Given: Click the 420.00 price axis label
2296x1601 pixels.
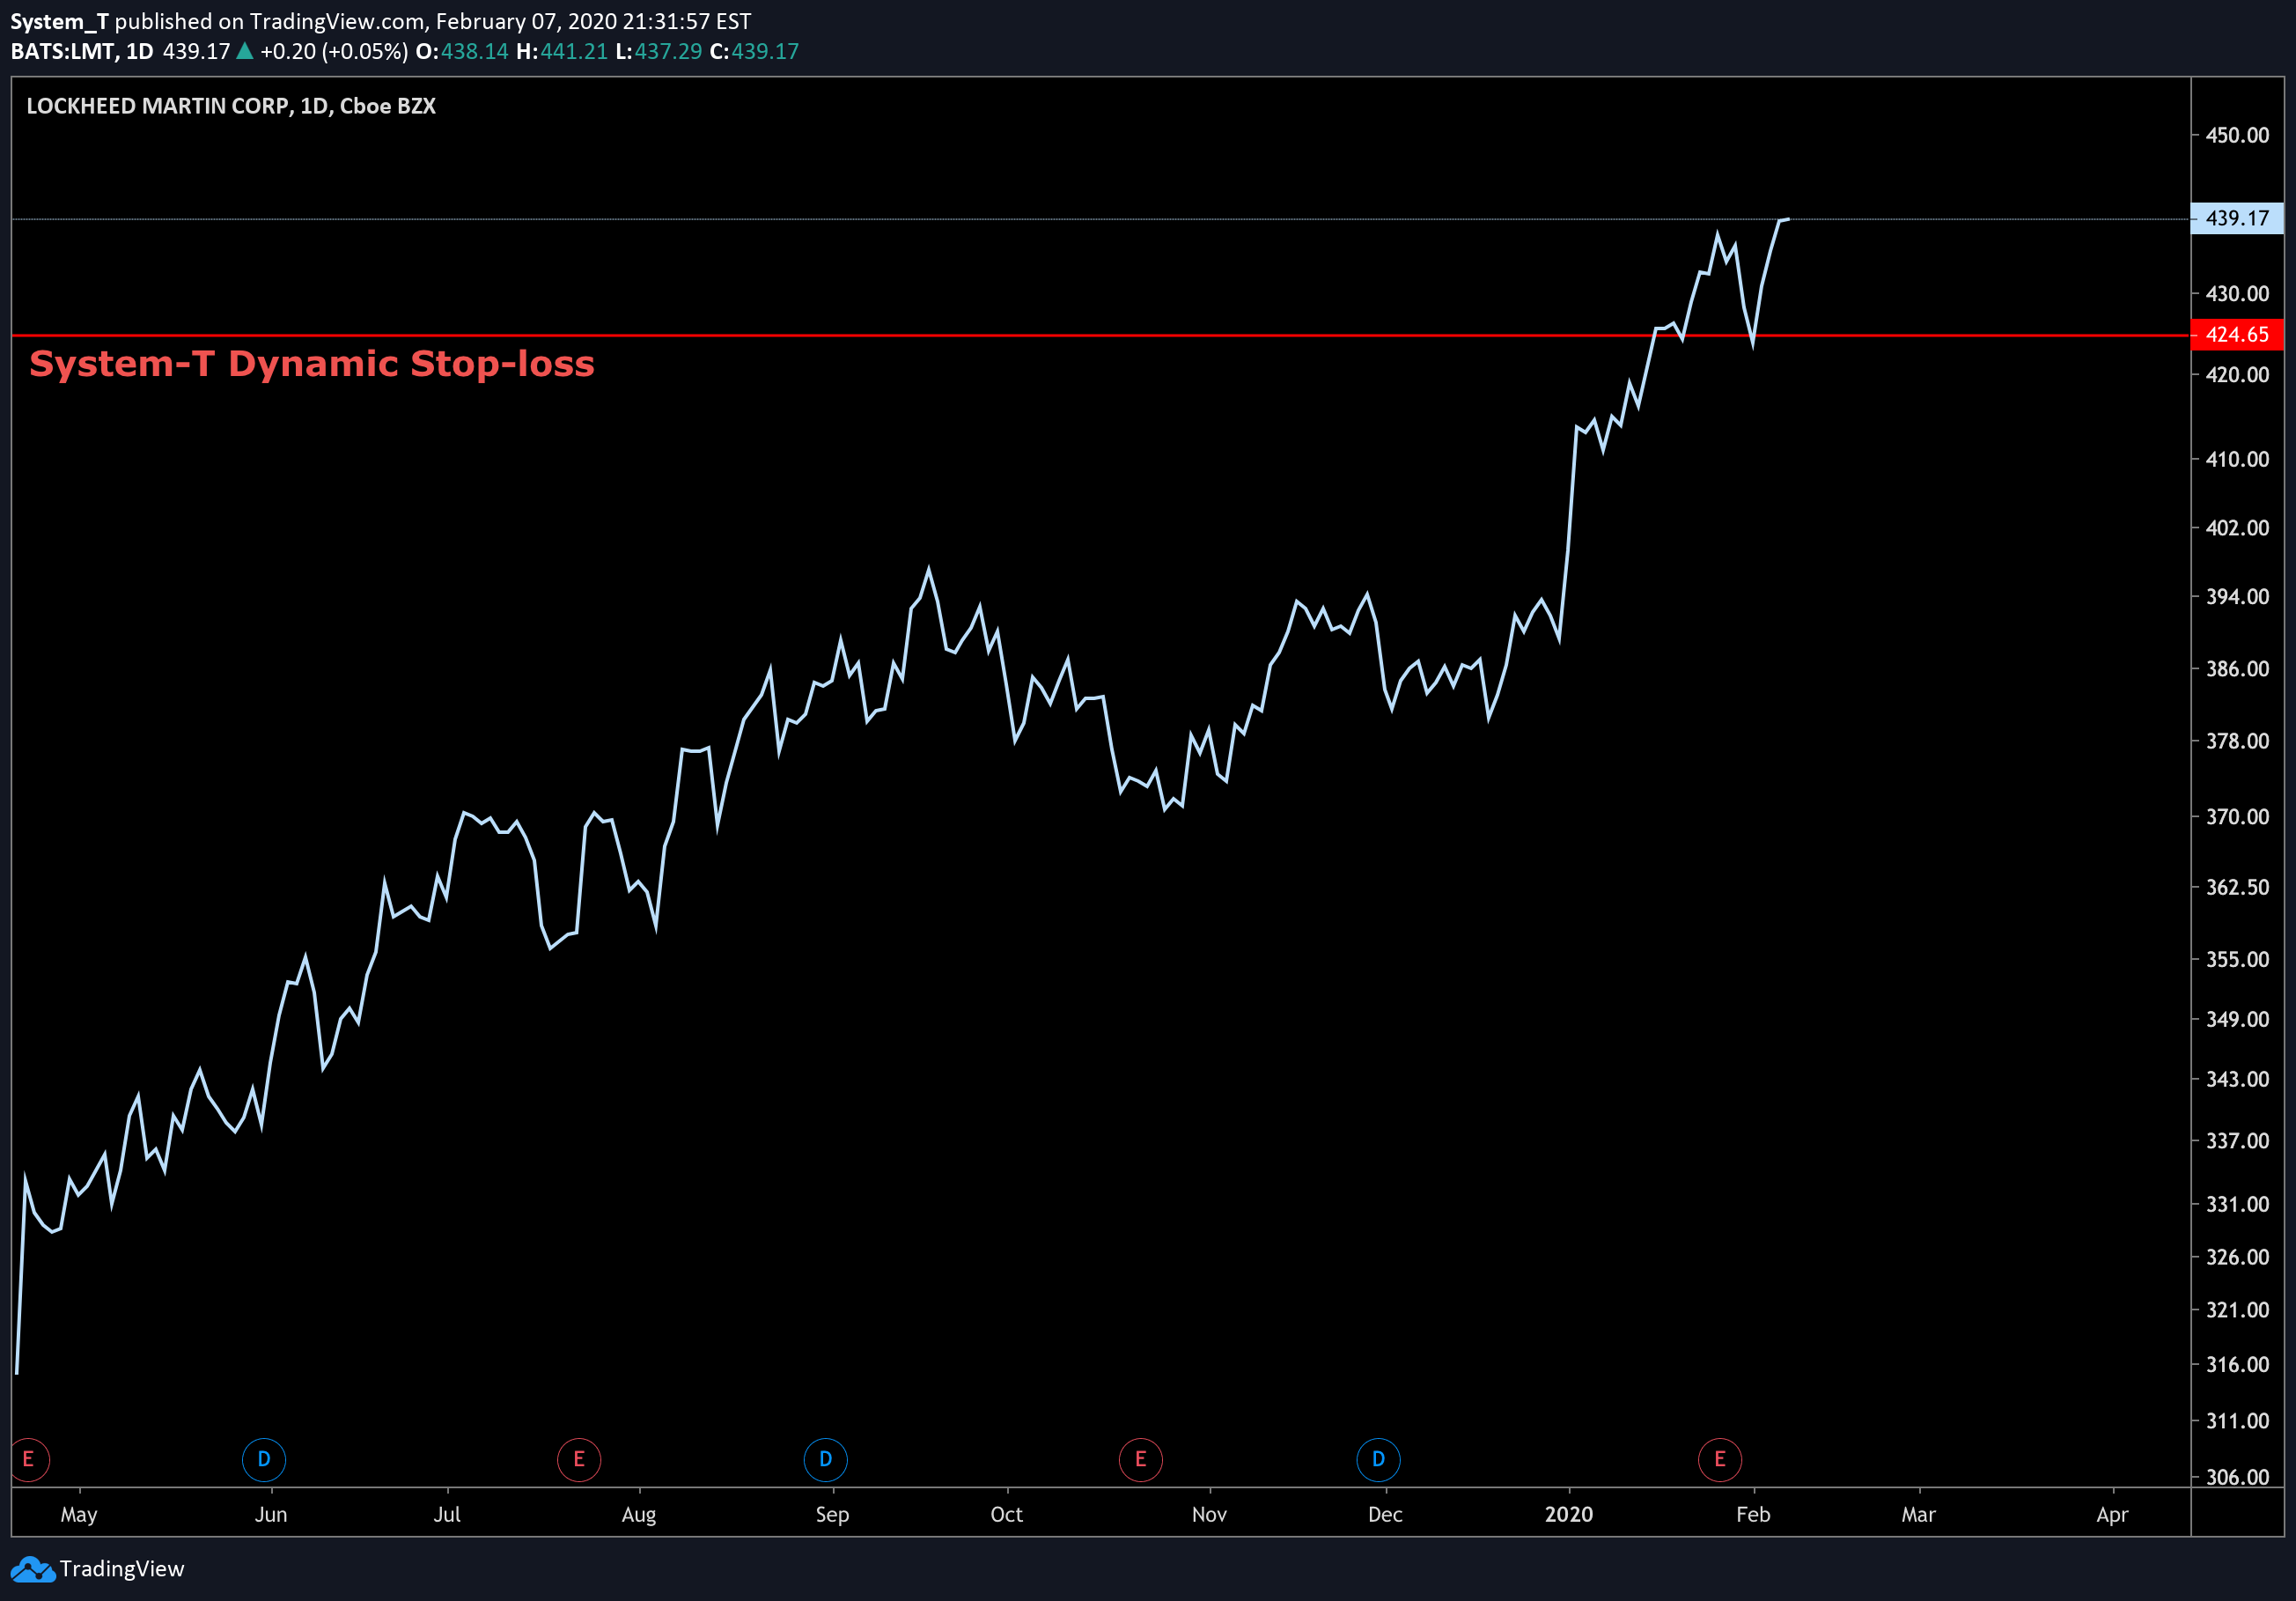Looking at the screenshot, I should [x=2238, y=375].
